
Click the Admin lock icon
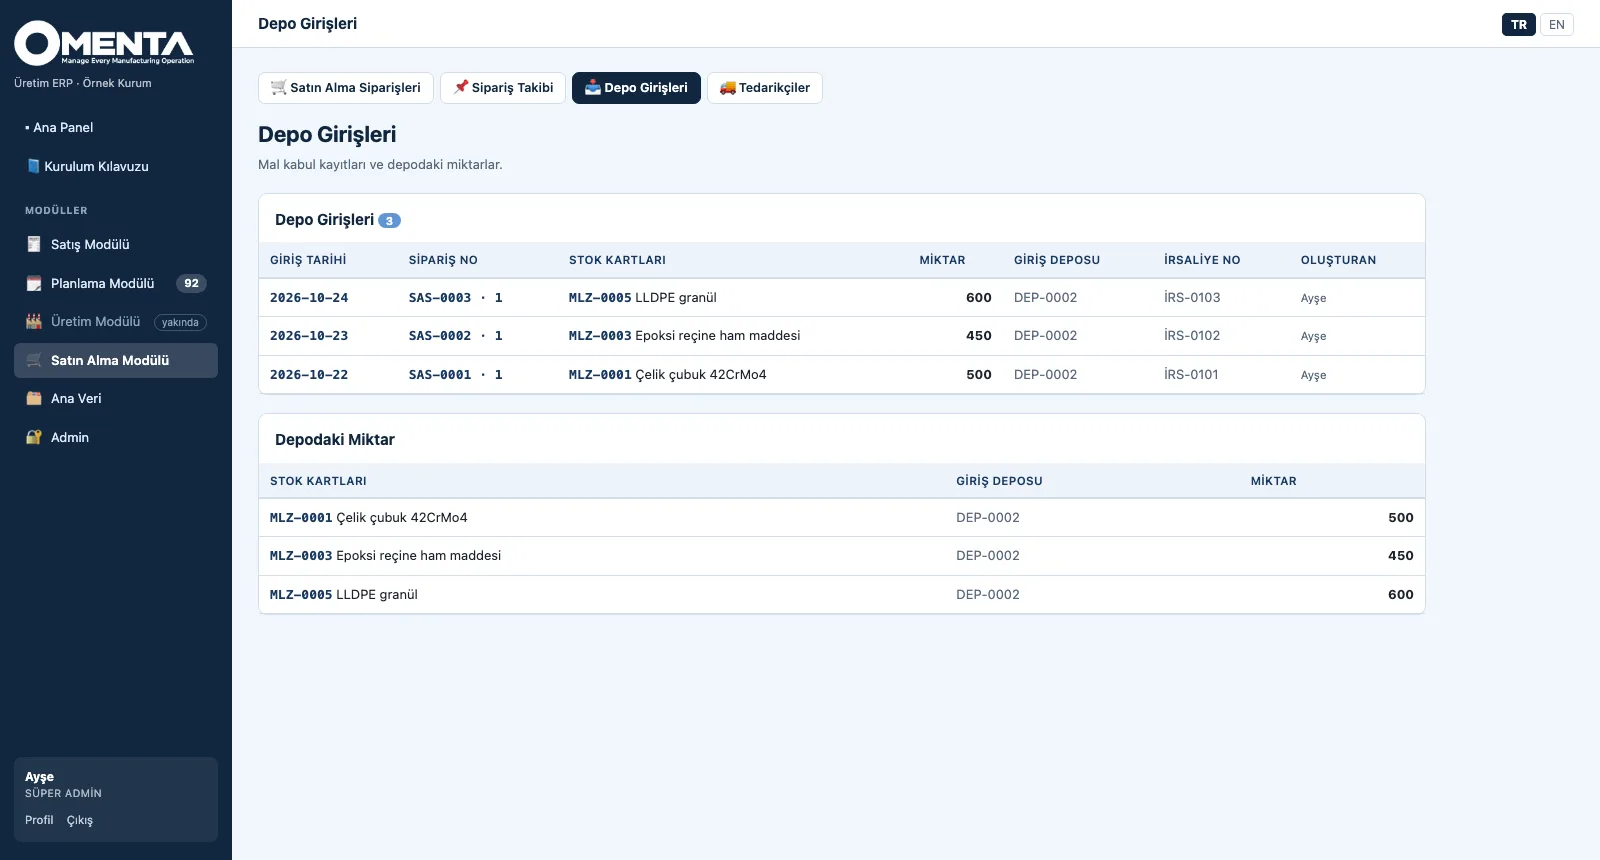click(x=34, y=437)
